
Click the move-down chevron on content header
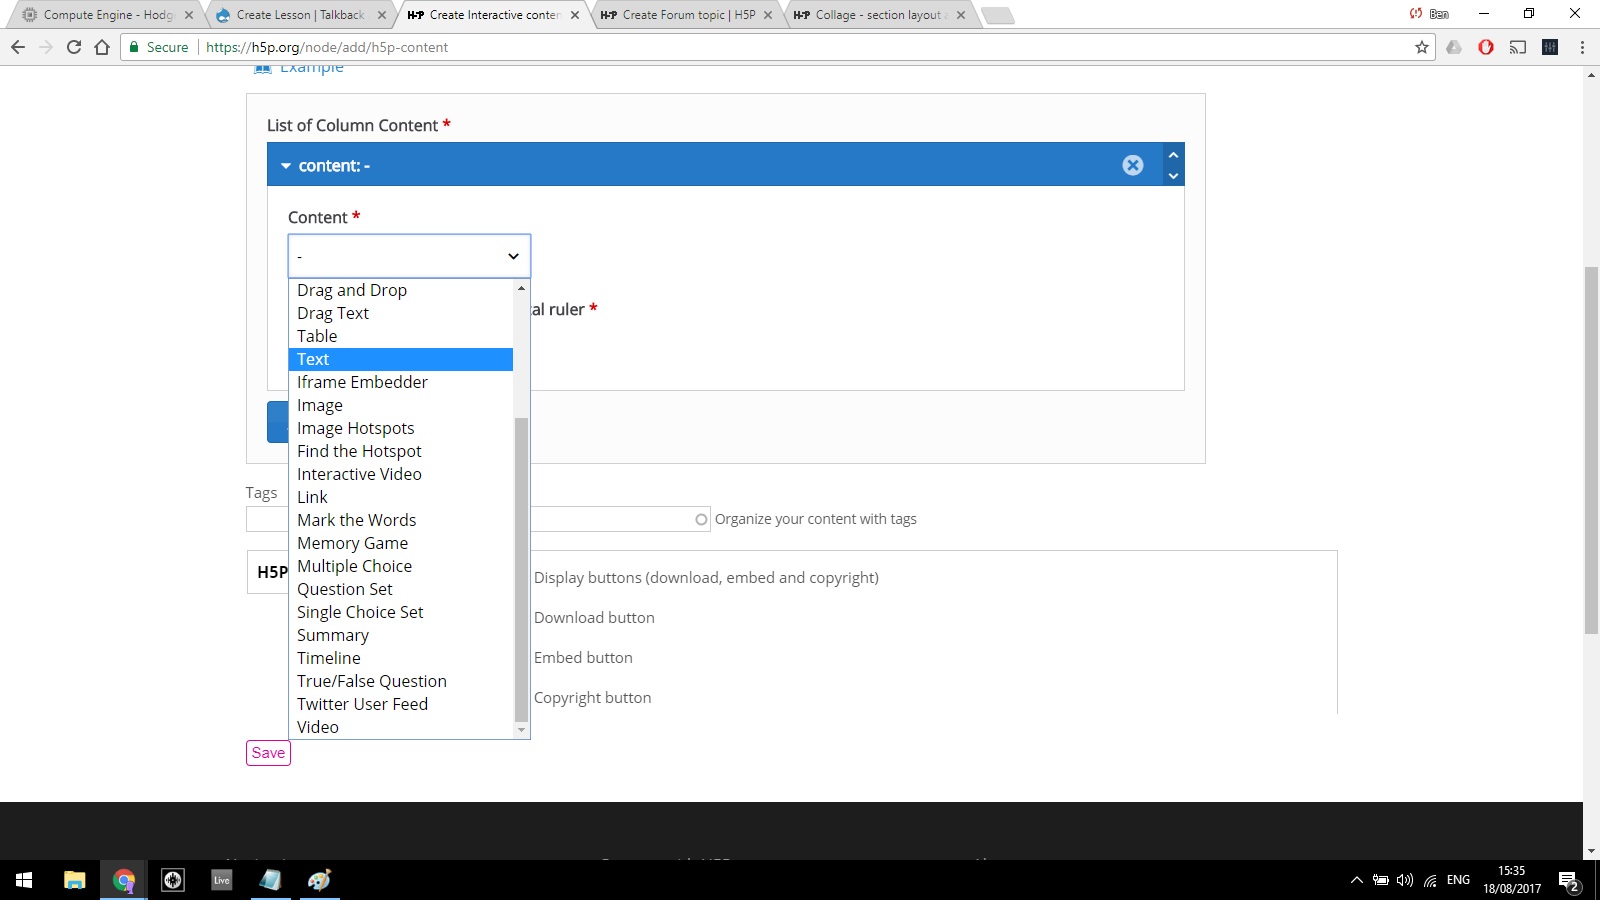(1173, 176)
